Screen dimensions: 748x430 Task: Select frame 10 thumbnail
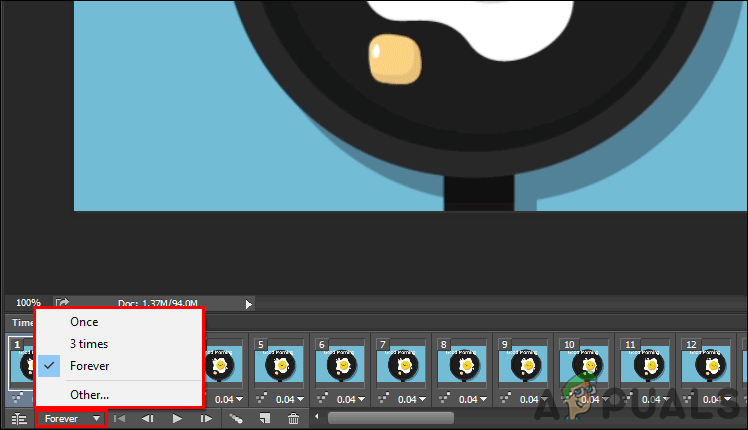pos(584,365)
